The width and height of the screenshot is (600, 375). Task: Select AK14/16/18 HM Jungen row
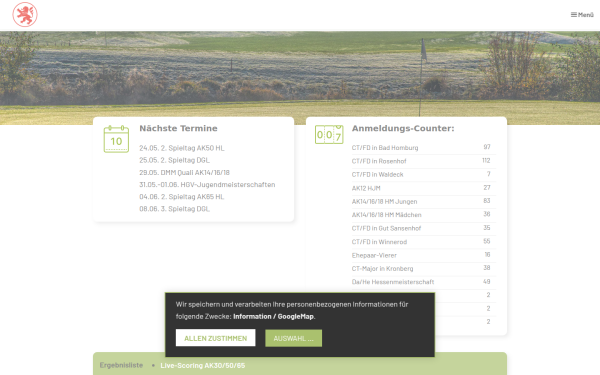coord(424,202)
